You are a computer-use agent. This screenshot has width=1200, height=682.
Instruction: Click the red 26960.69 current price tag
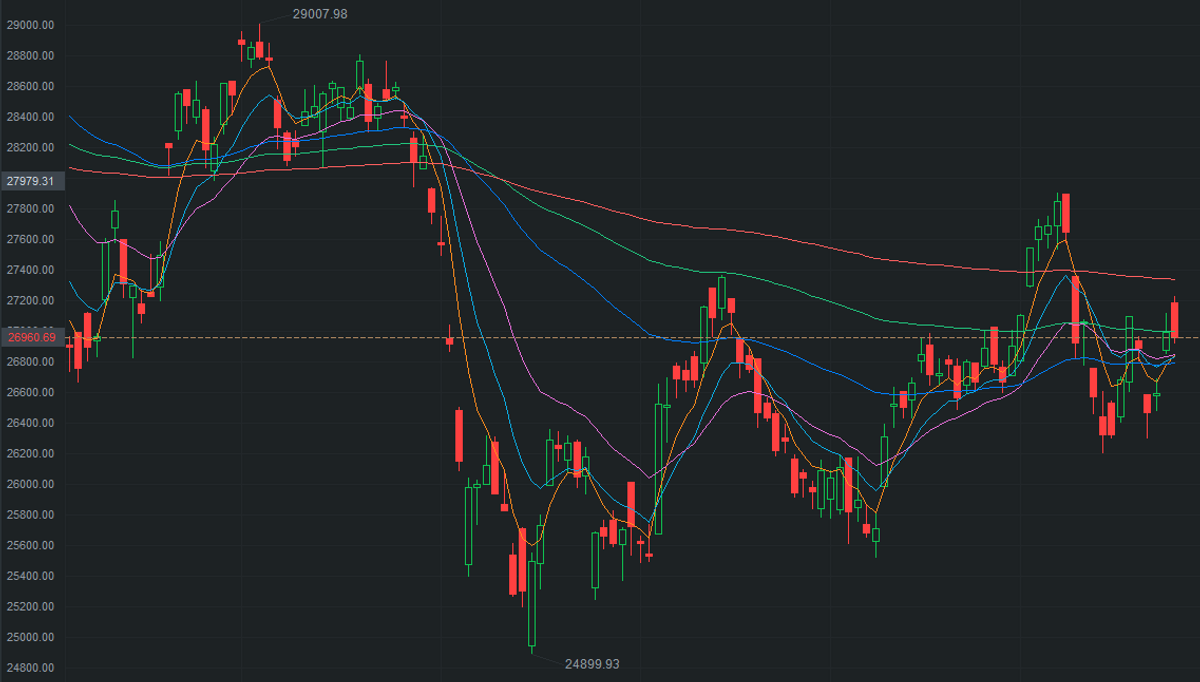pyautogui.click(x=33, y=338)
